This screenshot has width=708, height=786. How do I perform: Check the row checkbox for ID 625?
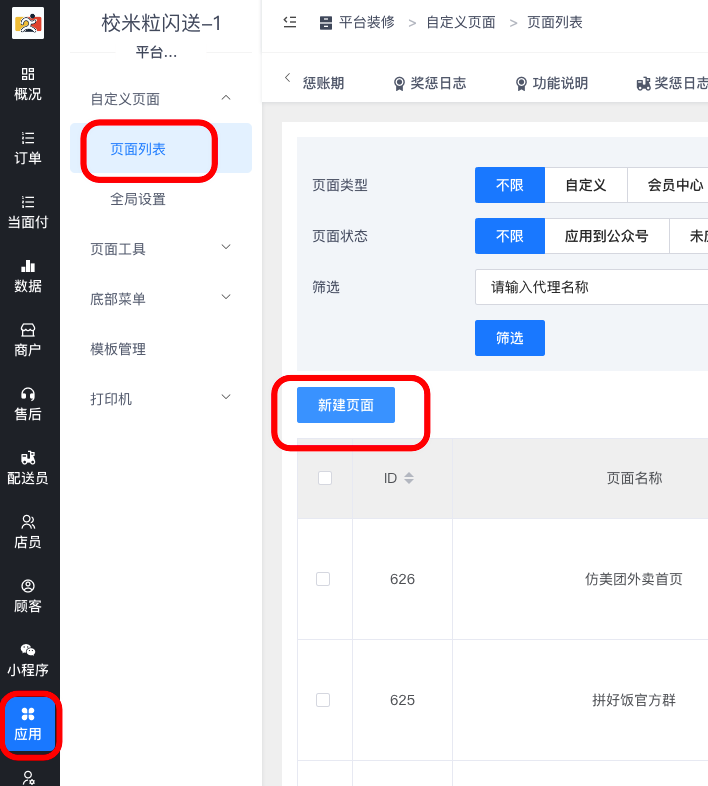(323, 700)
